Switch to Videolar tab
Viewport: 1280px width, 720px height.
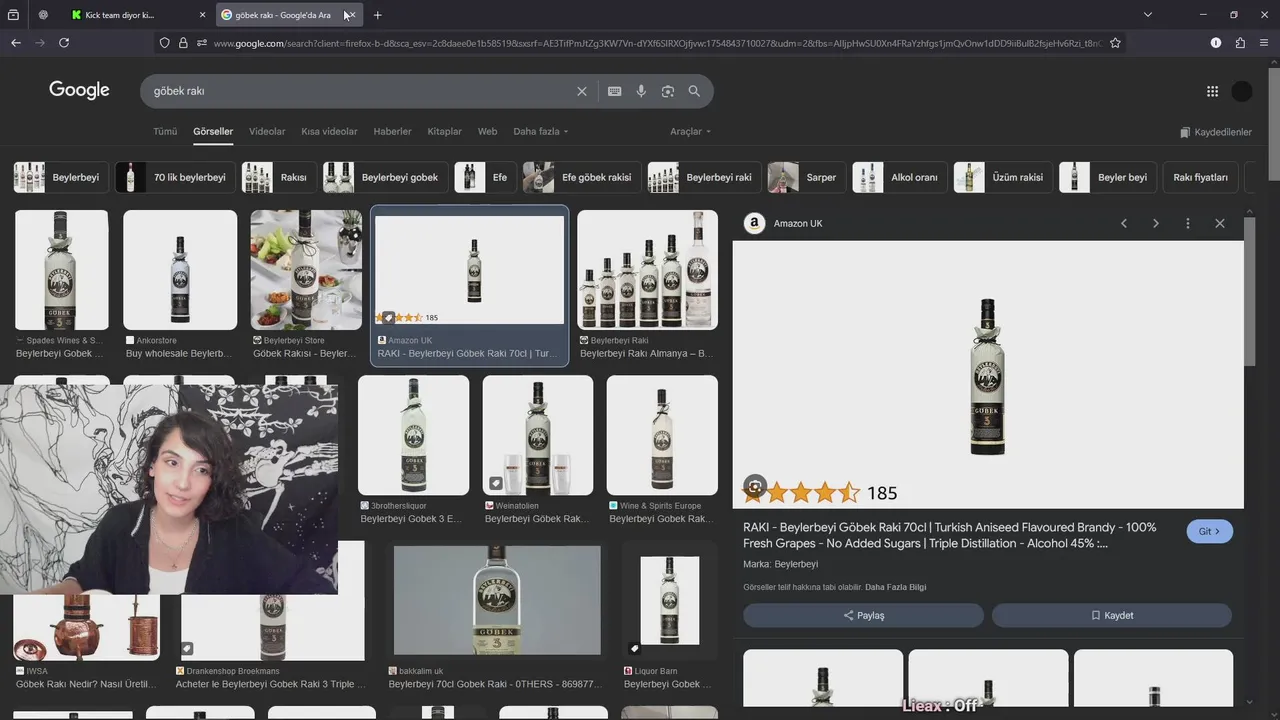click(267, 131)
